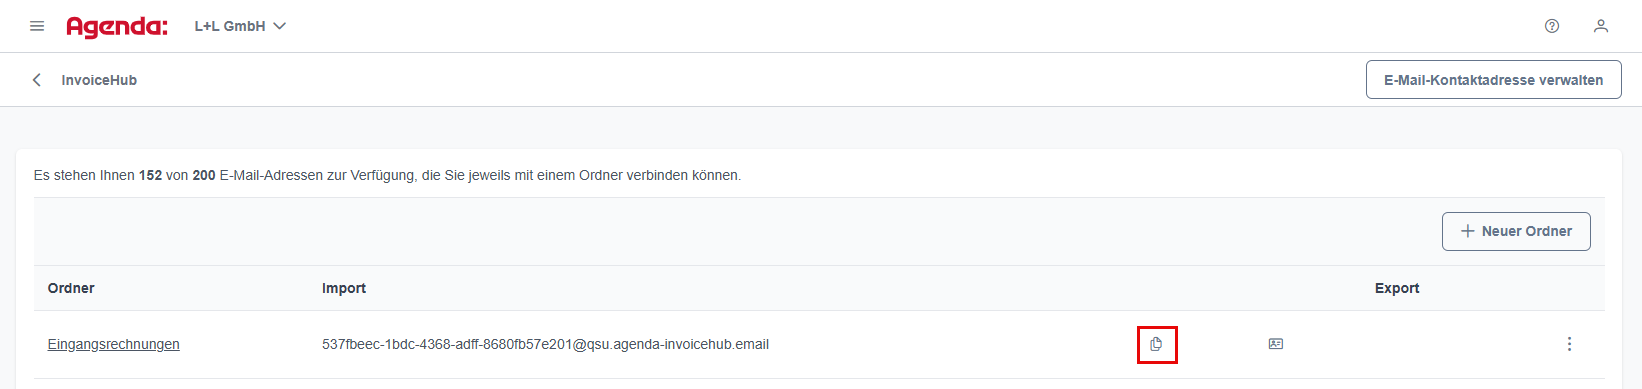Click the Import column header
Screen dimensions: 1642x389
tap(344, 288)
